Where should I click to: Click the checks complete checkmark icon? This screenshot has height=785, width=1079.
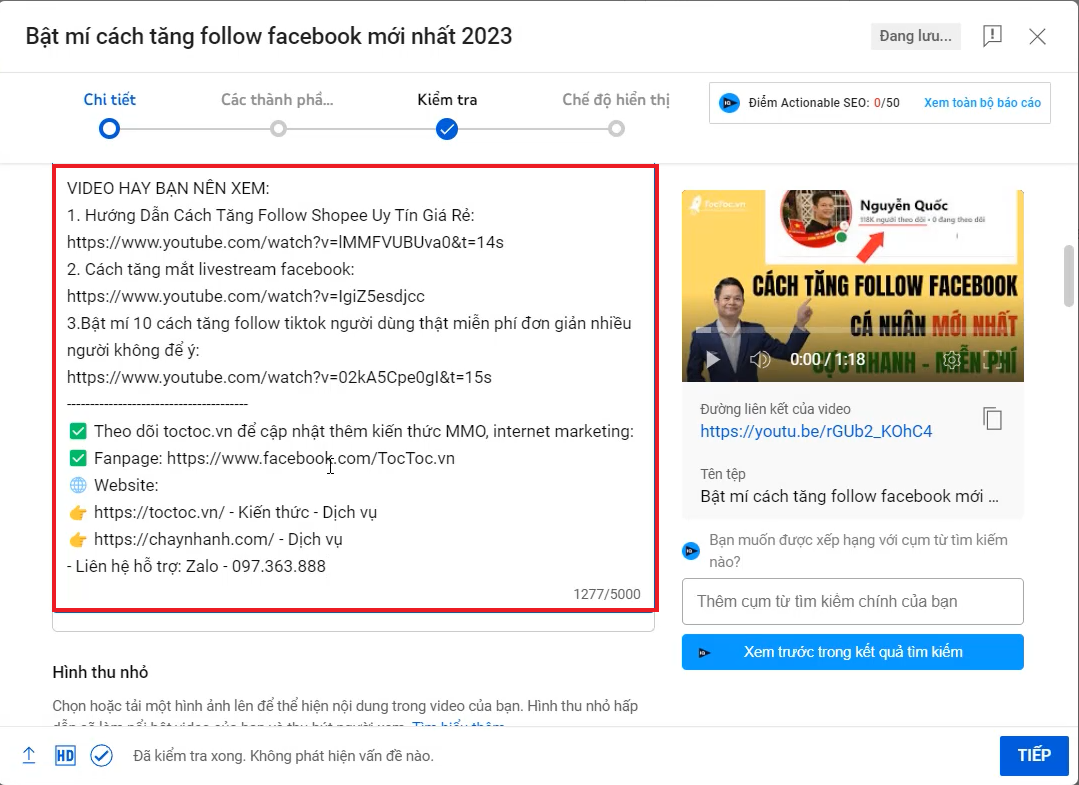(x=101, y=755)
